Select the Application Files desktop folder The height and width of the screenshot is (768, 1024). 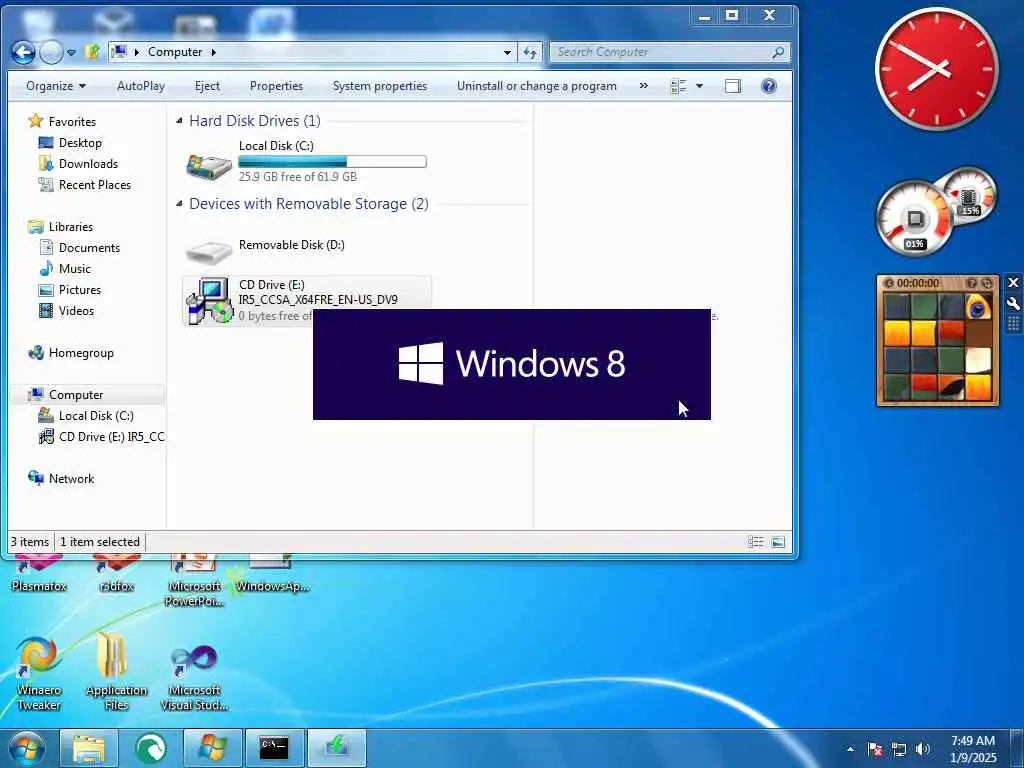point(116,673)
